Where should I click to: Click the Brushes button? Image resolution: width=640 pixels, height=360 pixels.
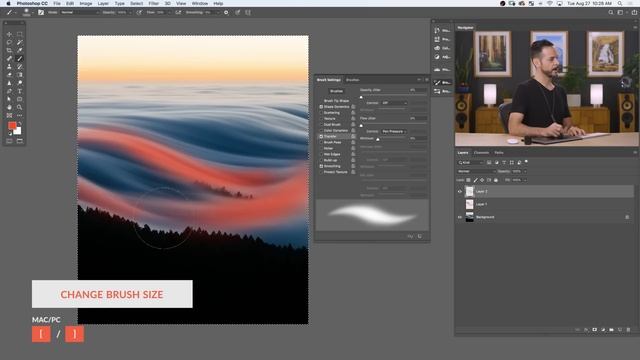(x=336, y=91)
